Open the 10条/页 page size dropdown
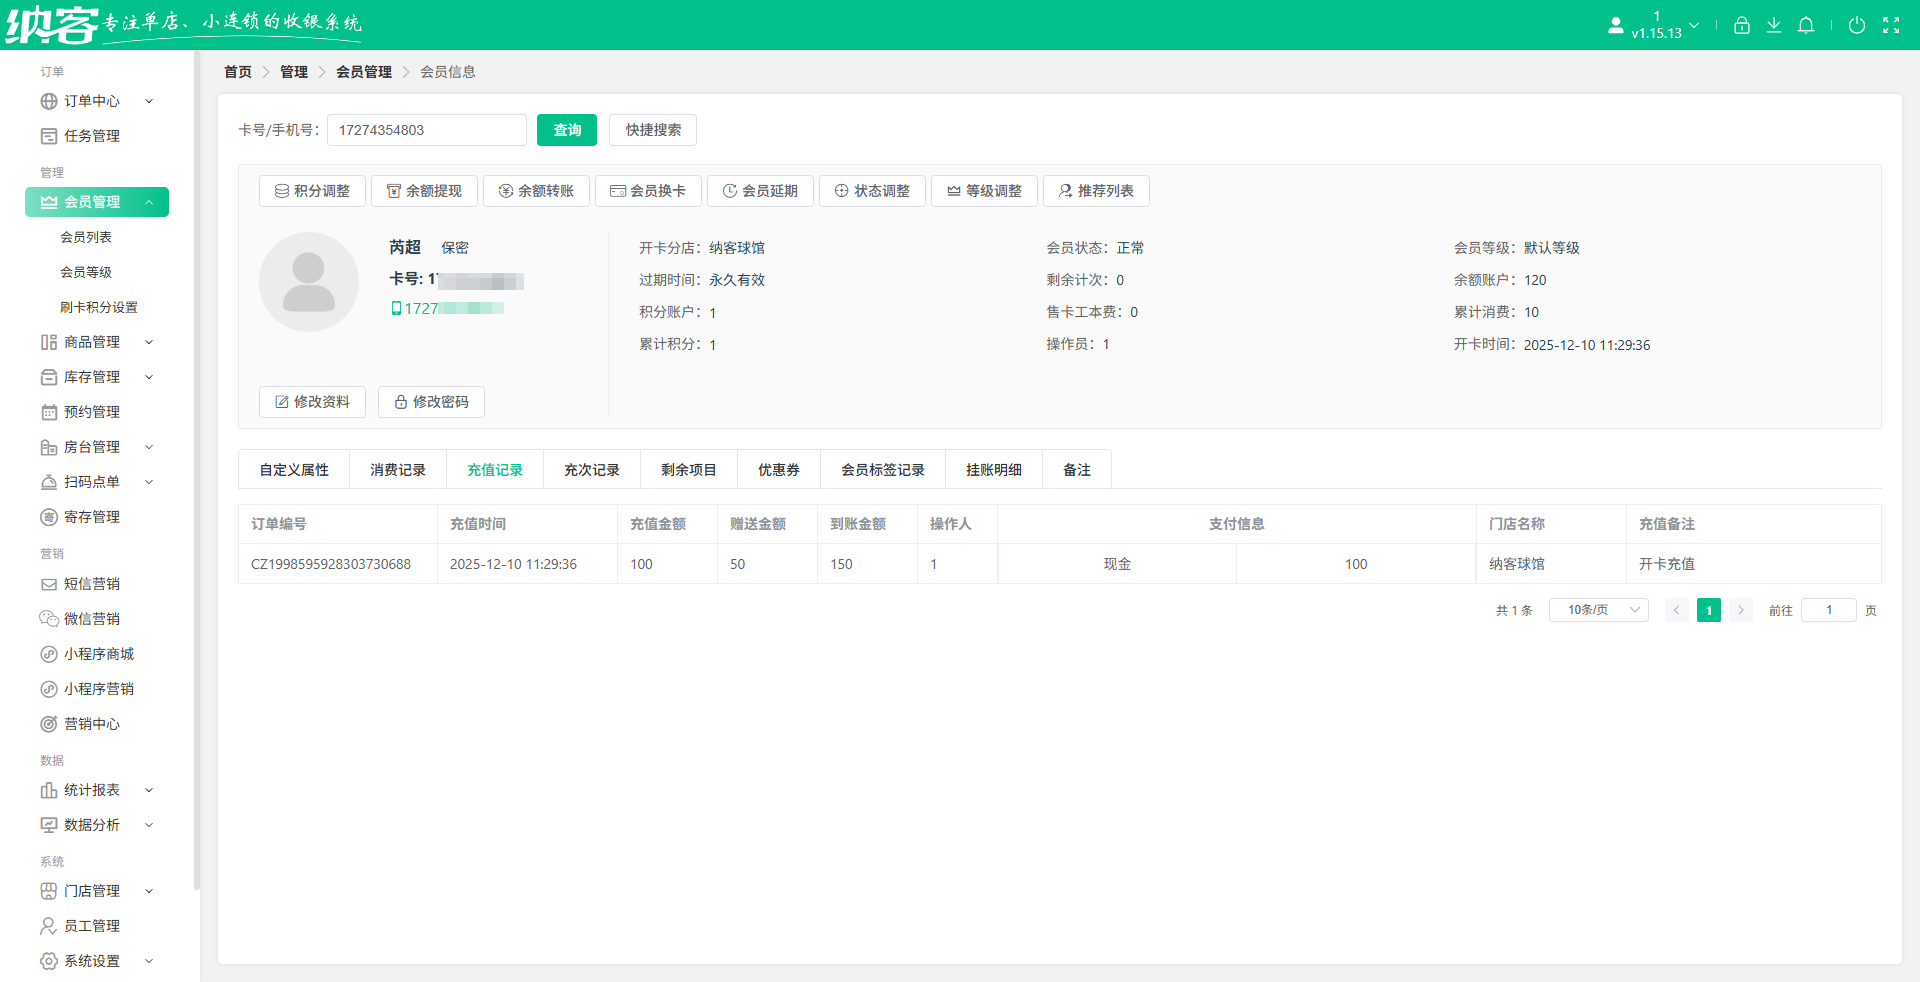This screenshot has height=982, width=1920. click(x=1597, y=609)
